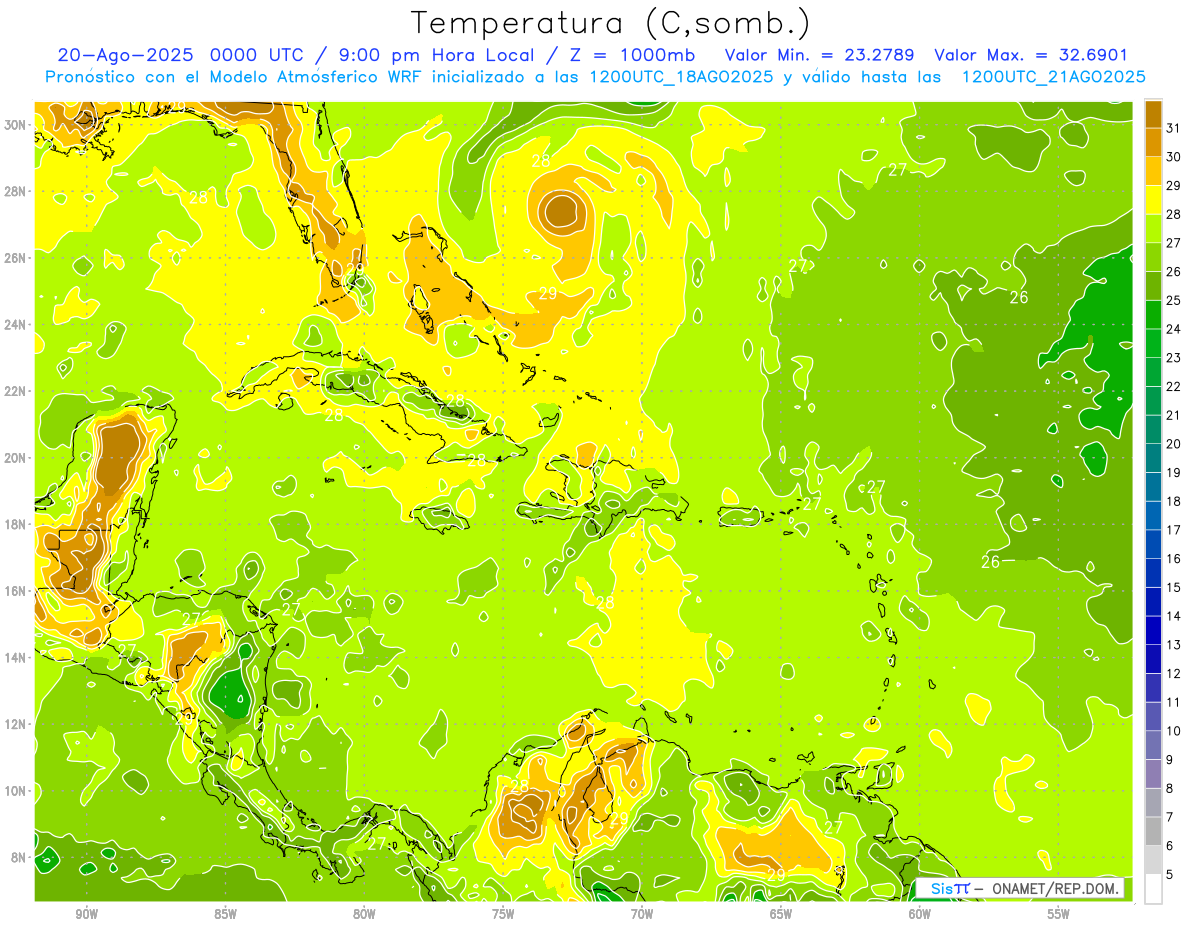Click the legend color band above 31
Image resolution: width=1200 pixels, height=927 pixels.
1153,114
